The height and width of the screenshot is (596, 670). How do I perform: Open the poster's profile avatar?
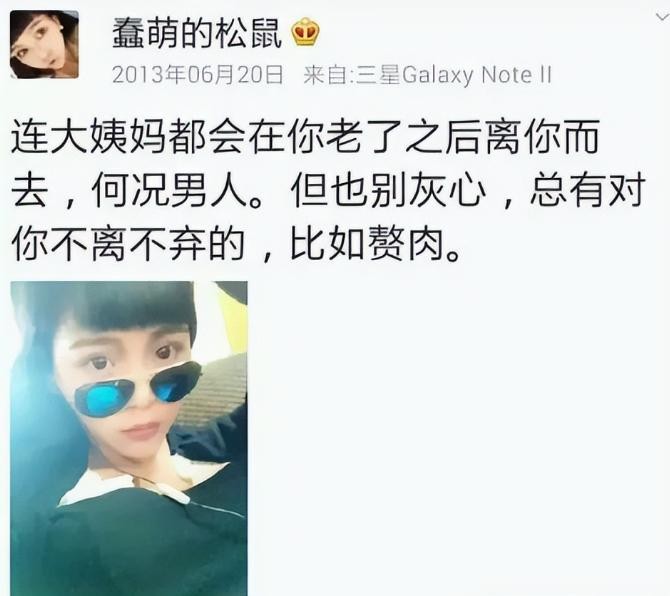pyautogui.click(x=44, y=44)
